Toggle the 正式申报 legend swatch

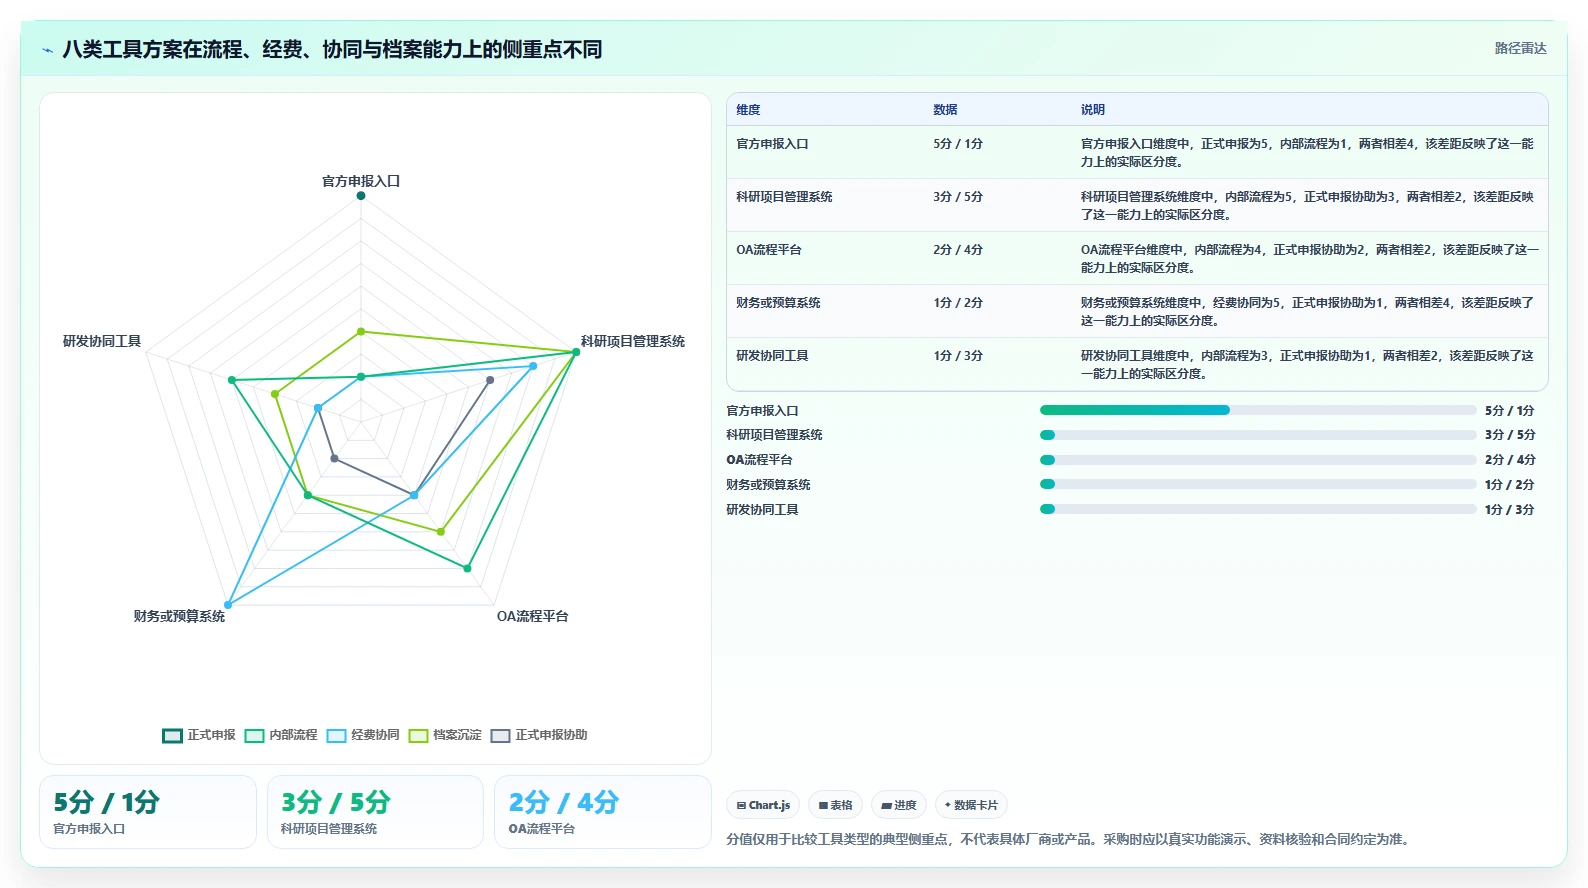pyautogui.click(x=172, y=735)
